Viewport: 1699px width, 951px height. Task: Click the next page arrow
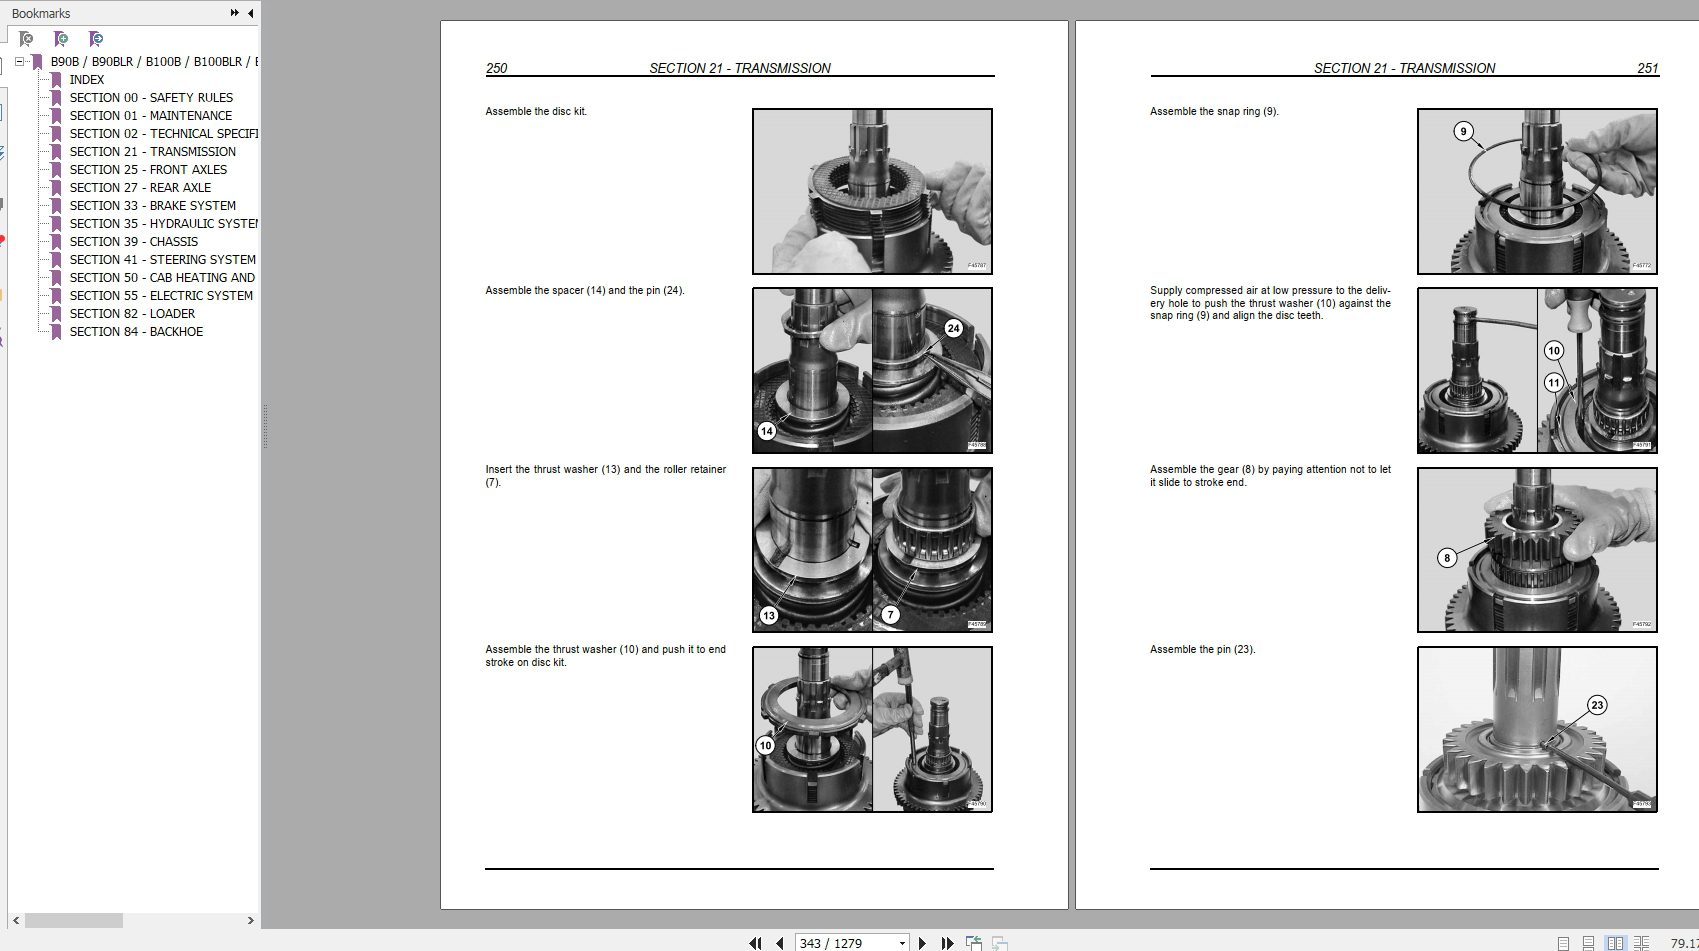(x=922, y=941)
